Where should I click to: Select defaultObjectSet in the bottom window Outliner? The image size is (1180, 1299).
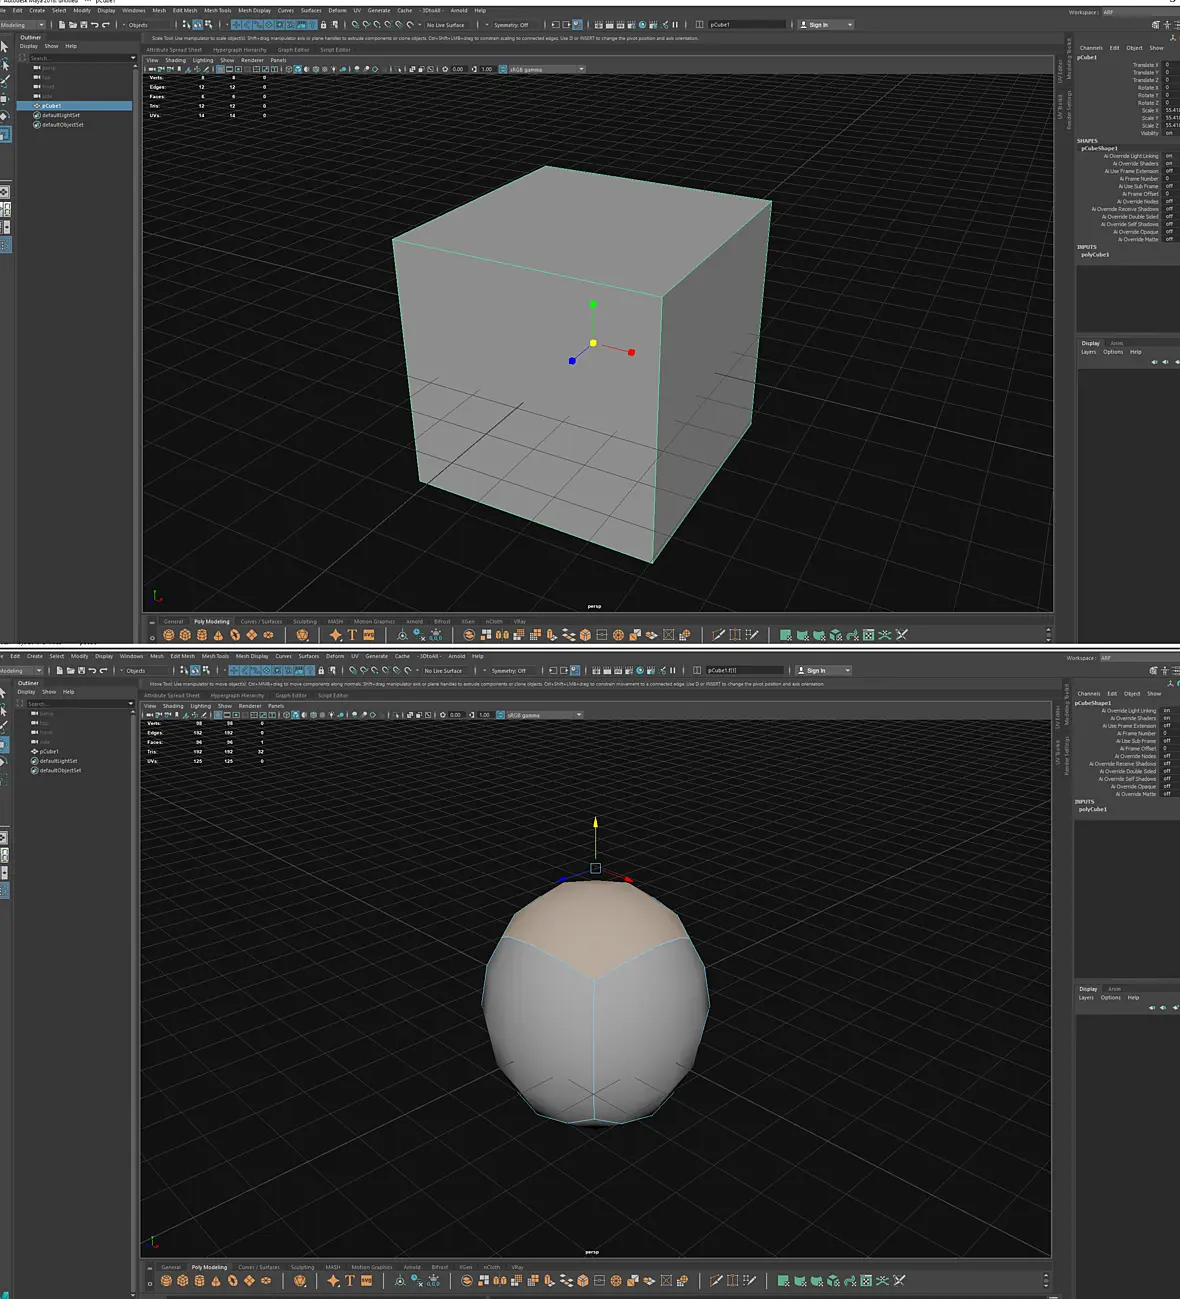(60, 771)
